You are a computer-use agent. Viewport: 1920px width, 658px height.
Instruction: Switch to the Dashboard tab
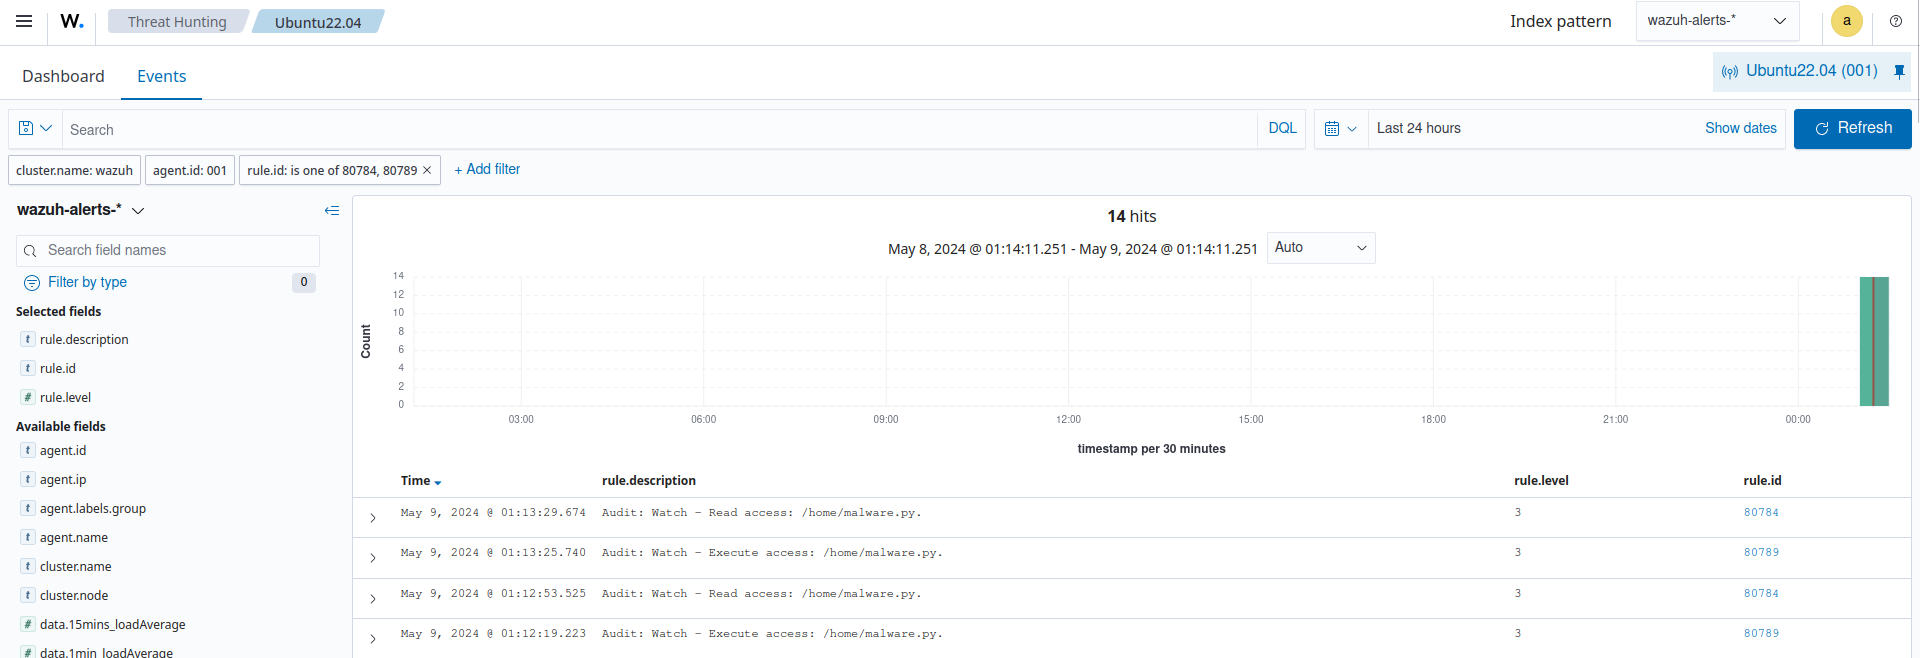[x=63, y=76]
